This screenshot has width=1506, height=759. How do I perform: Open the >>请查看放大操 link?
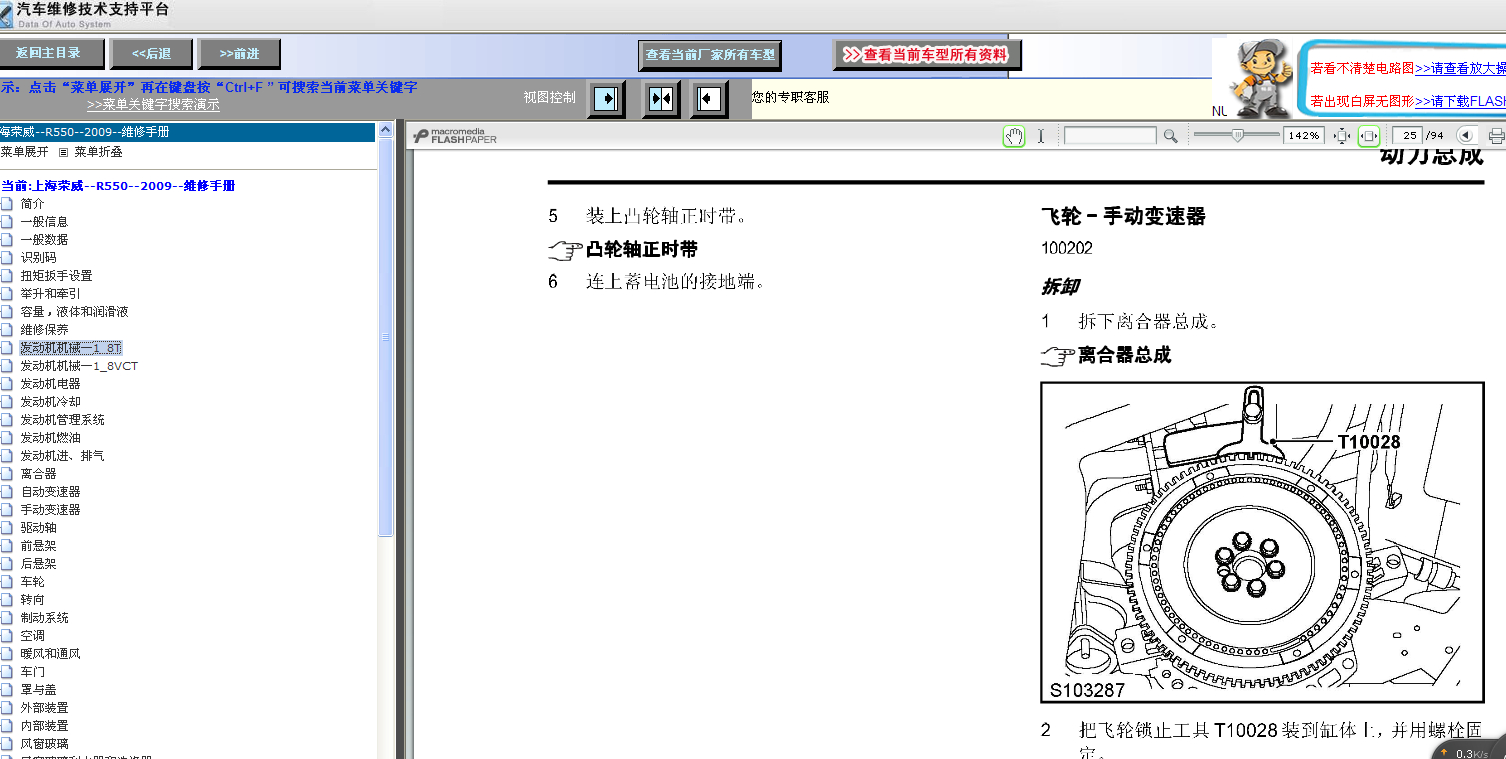tap(1461, 69)
